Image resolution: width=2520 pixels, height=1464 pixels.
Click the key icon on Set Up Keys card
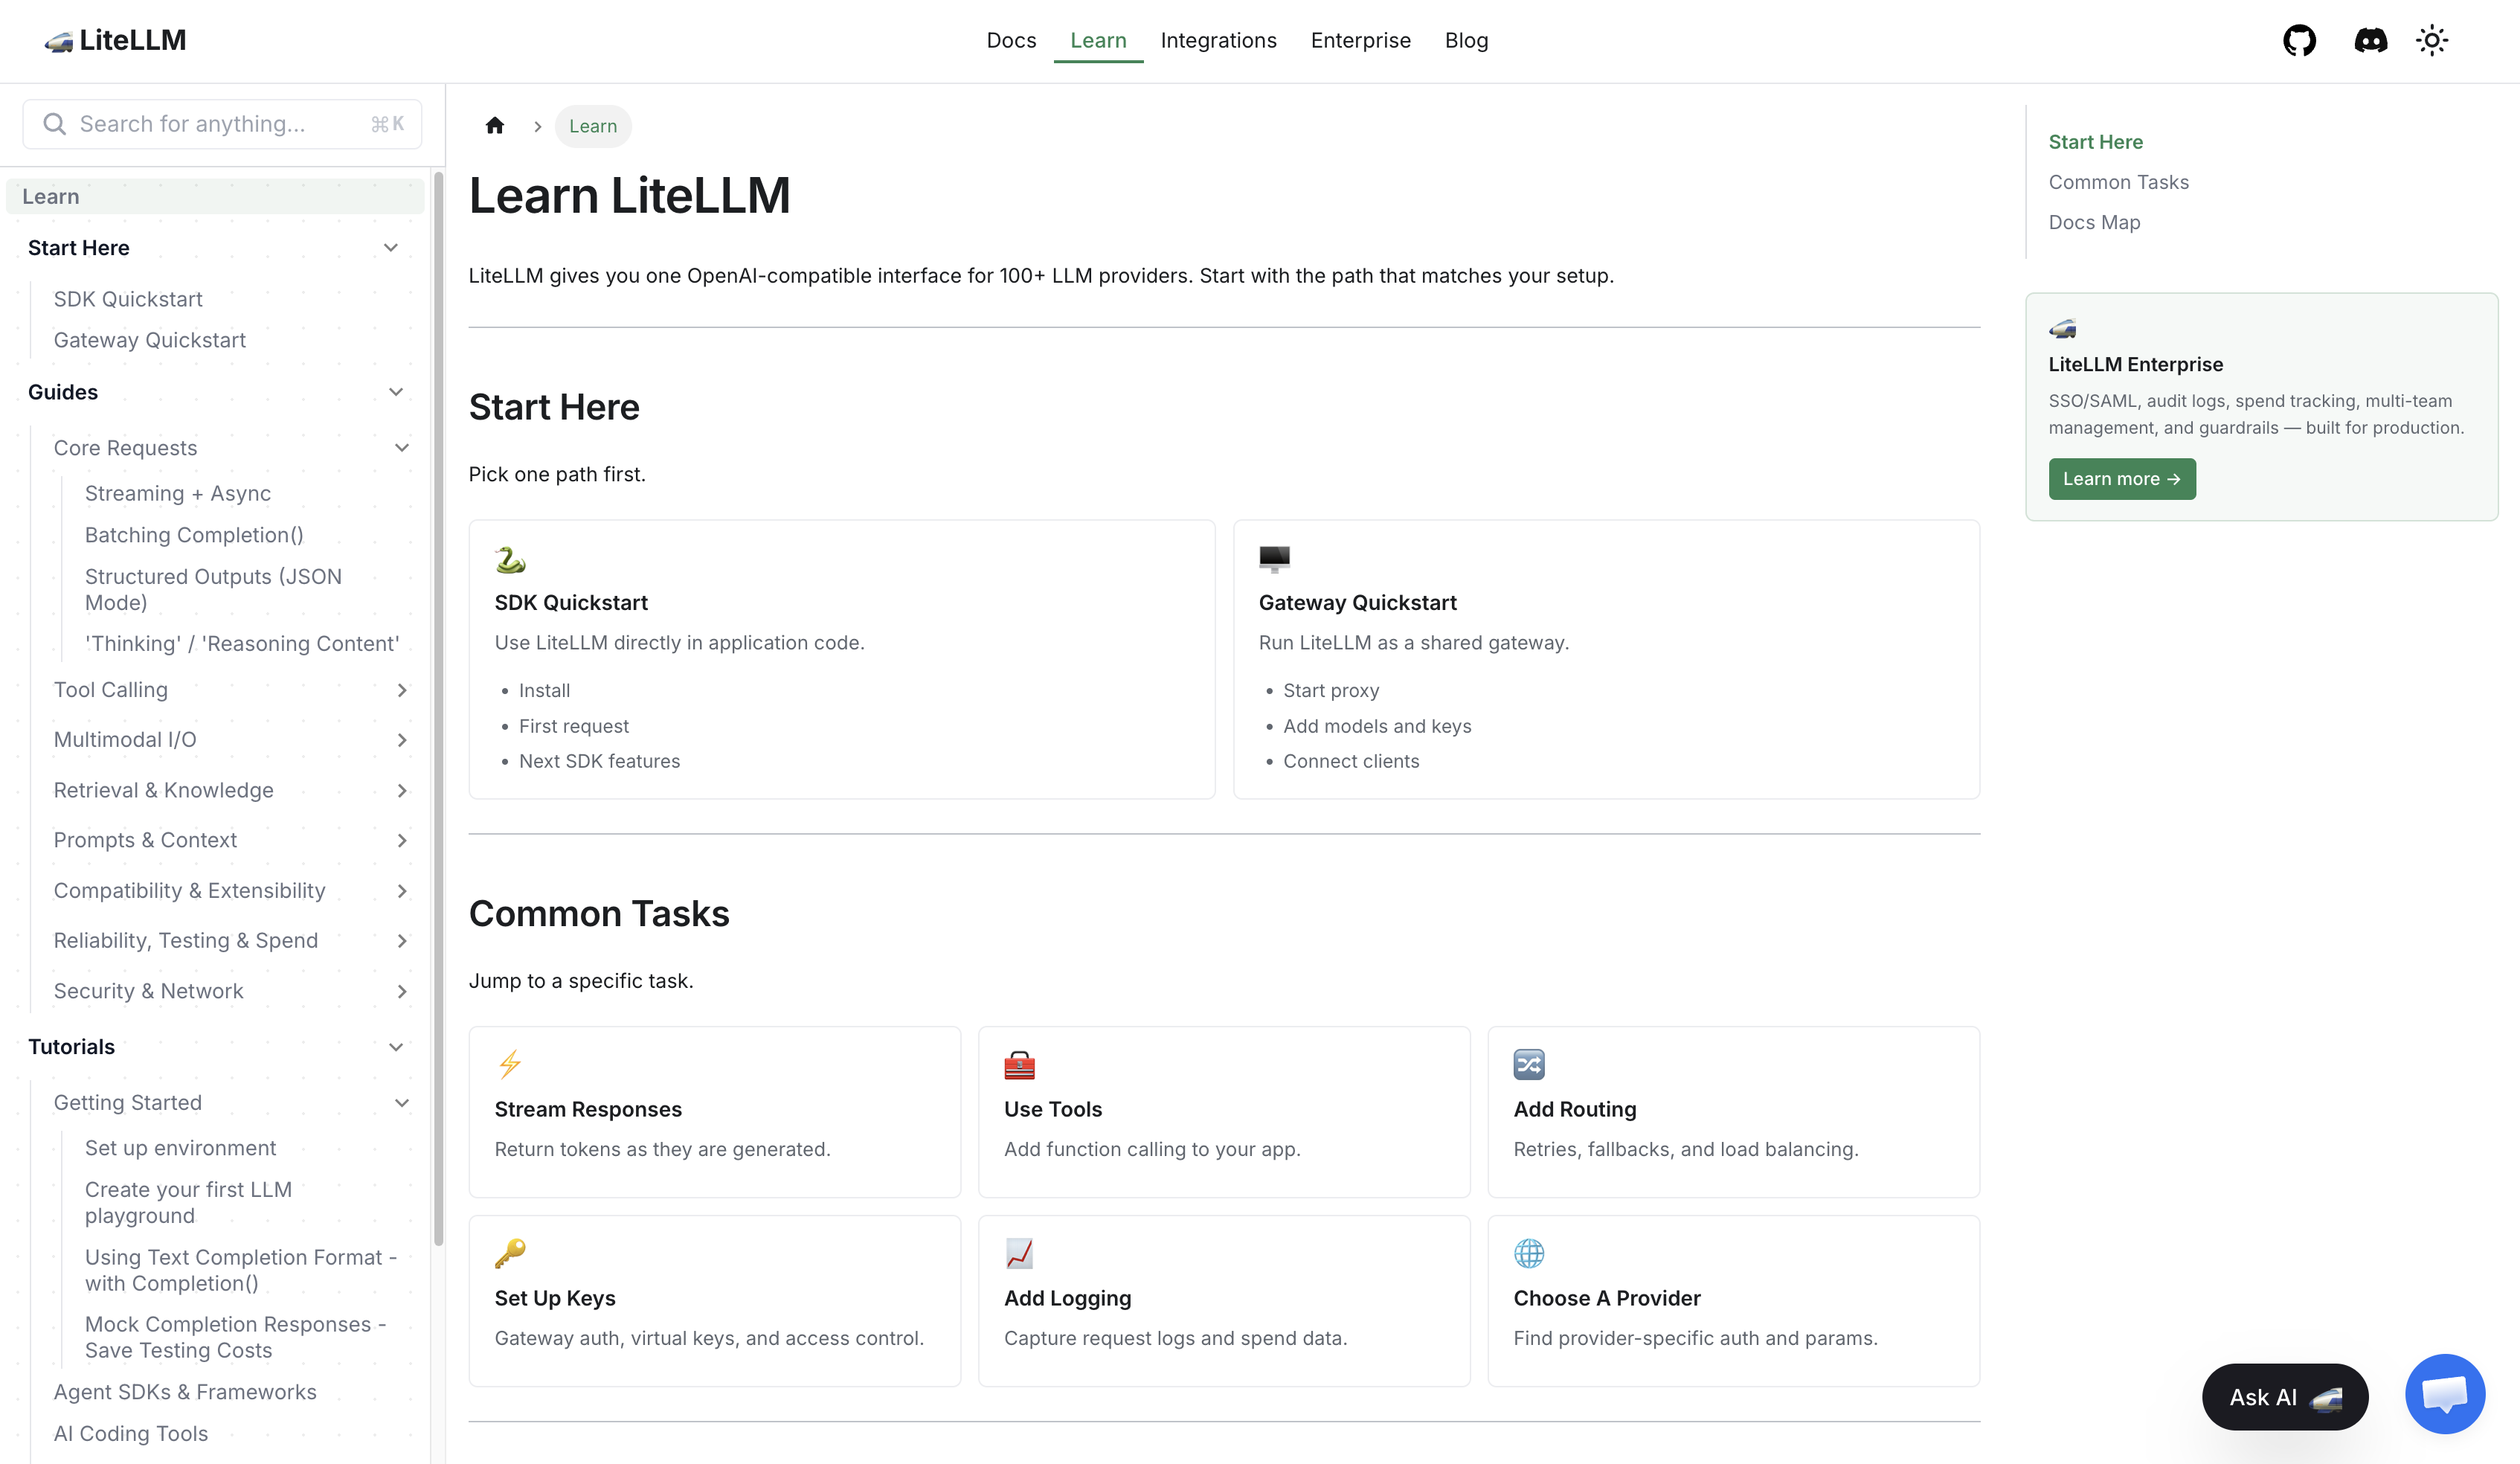tap(510, 1254)
